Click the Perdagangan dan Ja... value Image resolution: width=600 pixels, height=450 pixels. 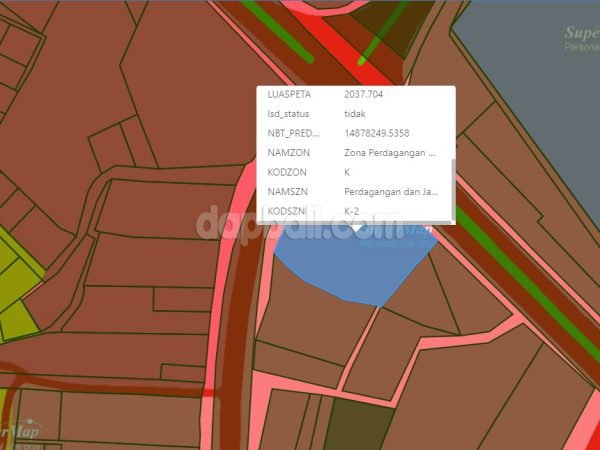point(390,192)
